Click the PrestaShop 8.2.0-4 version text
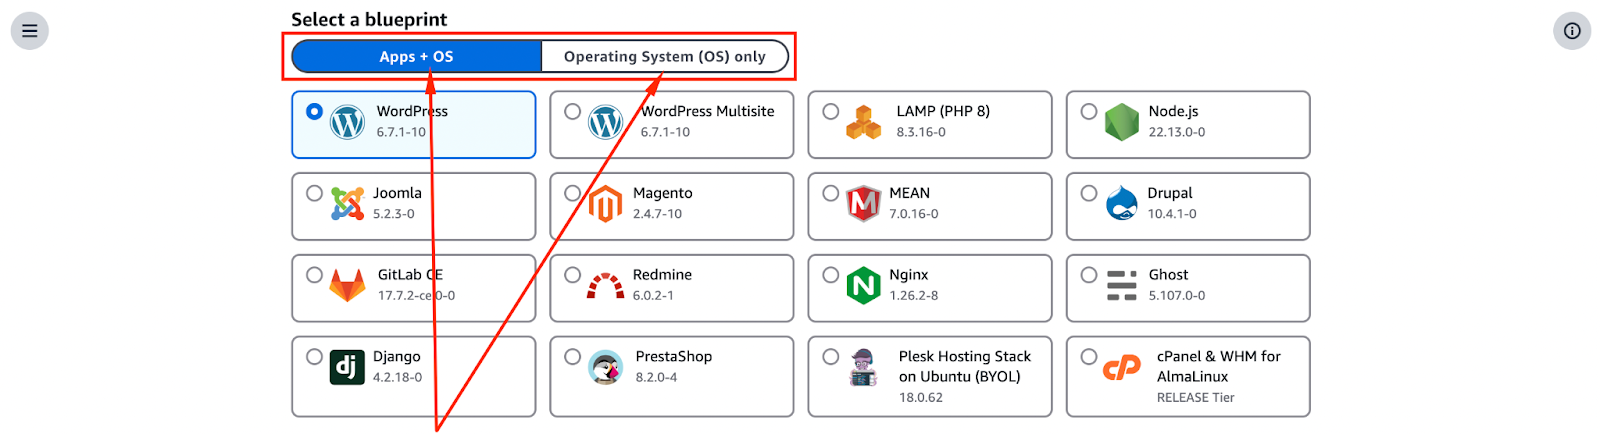This screenshot has height=434, width=1600. coord(656,378)
